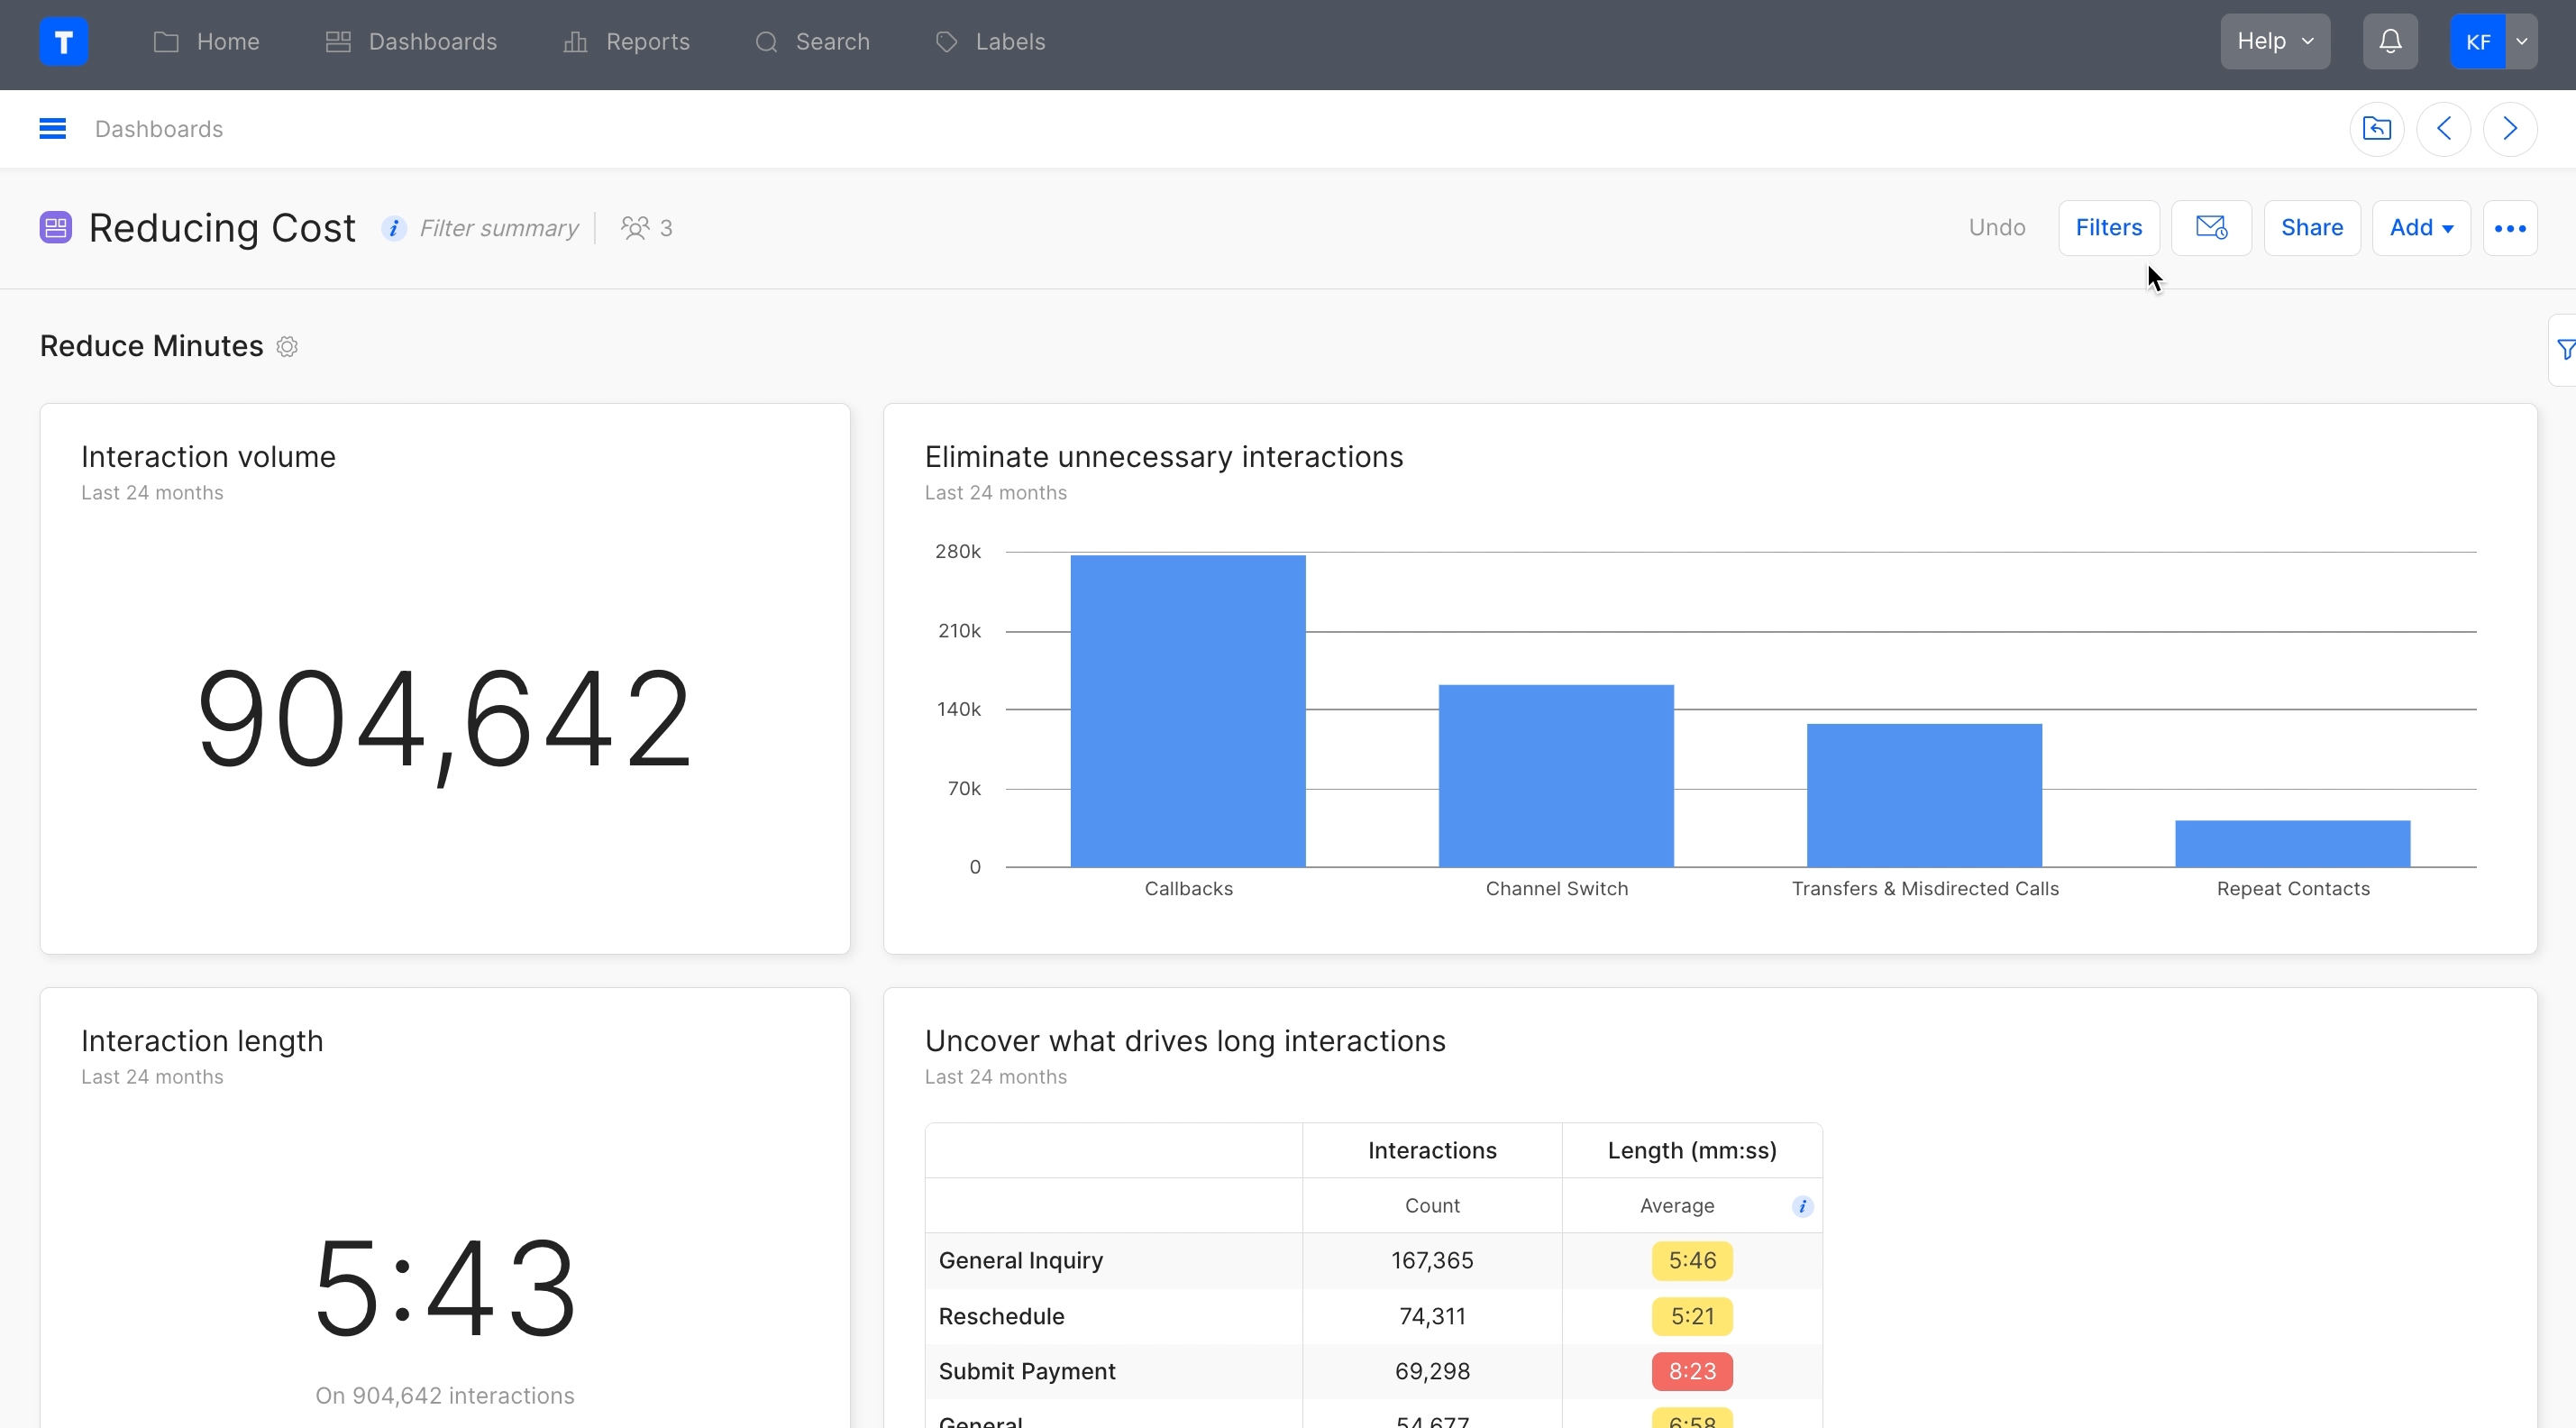The width and height of the screenshot is (2576, 1428).
Task: Click the Share button
Action: coord(2311,228)
